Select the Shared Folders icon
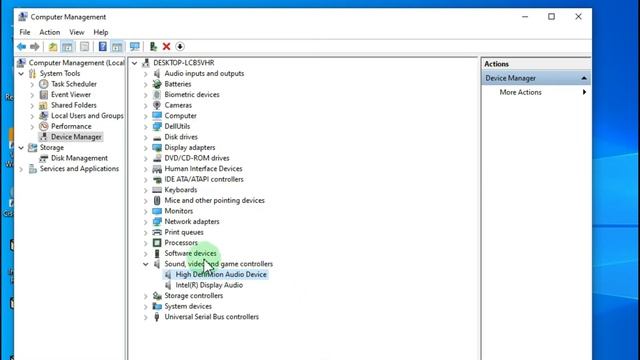 (44, 105)
